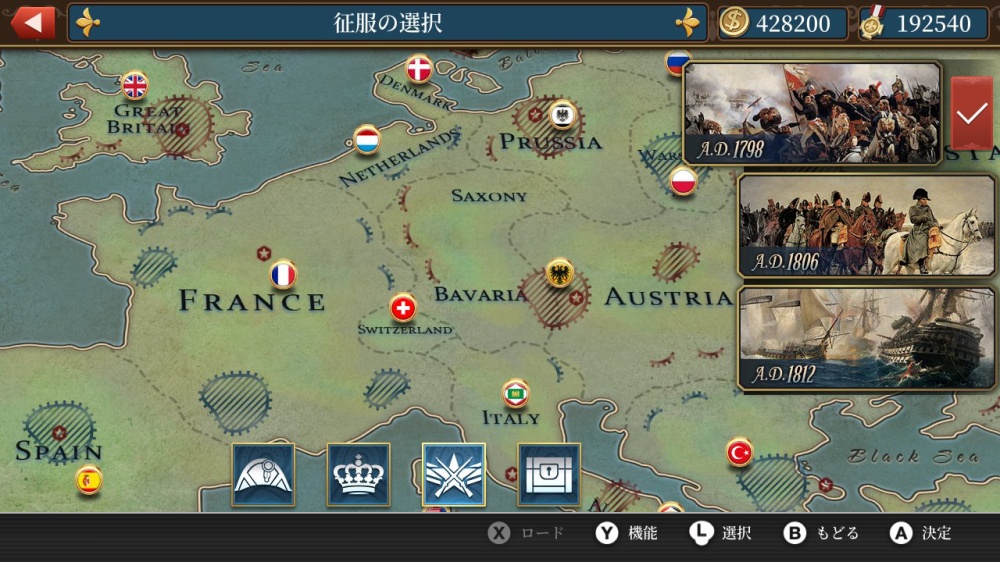Confirm selection with red checkmark button
The height and width of the screenshot is (562, 1000).
(971, 114)
